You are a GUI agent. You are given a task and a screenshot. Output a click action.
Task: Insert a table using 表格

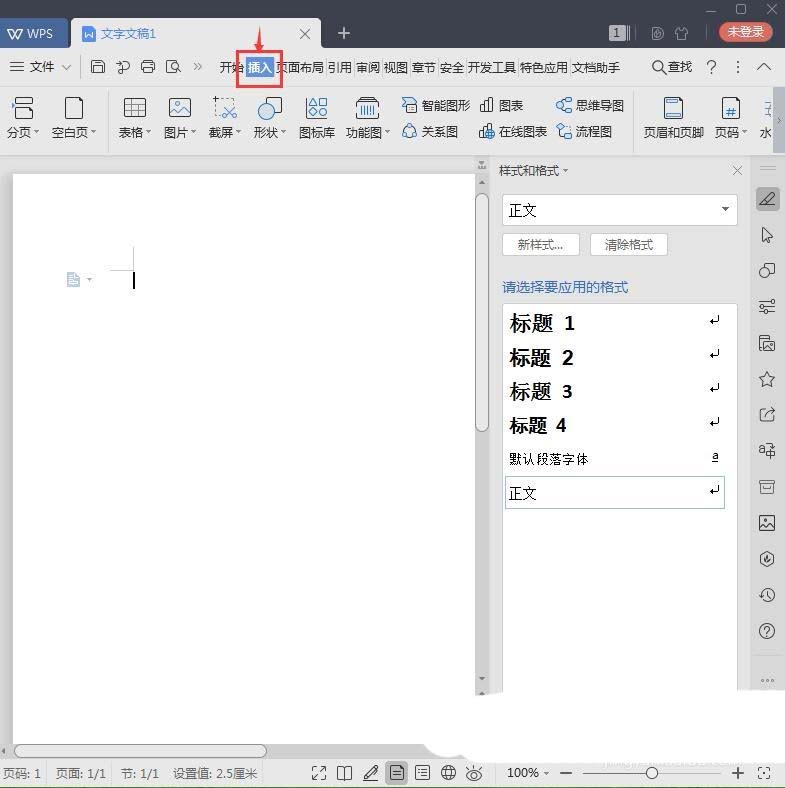coord(134,118)
